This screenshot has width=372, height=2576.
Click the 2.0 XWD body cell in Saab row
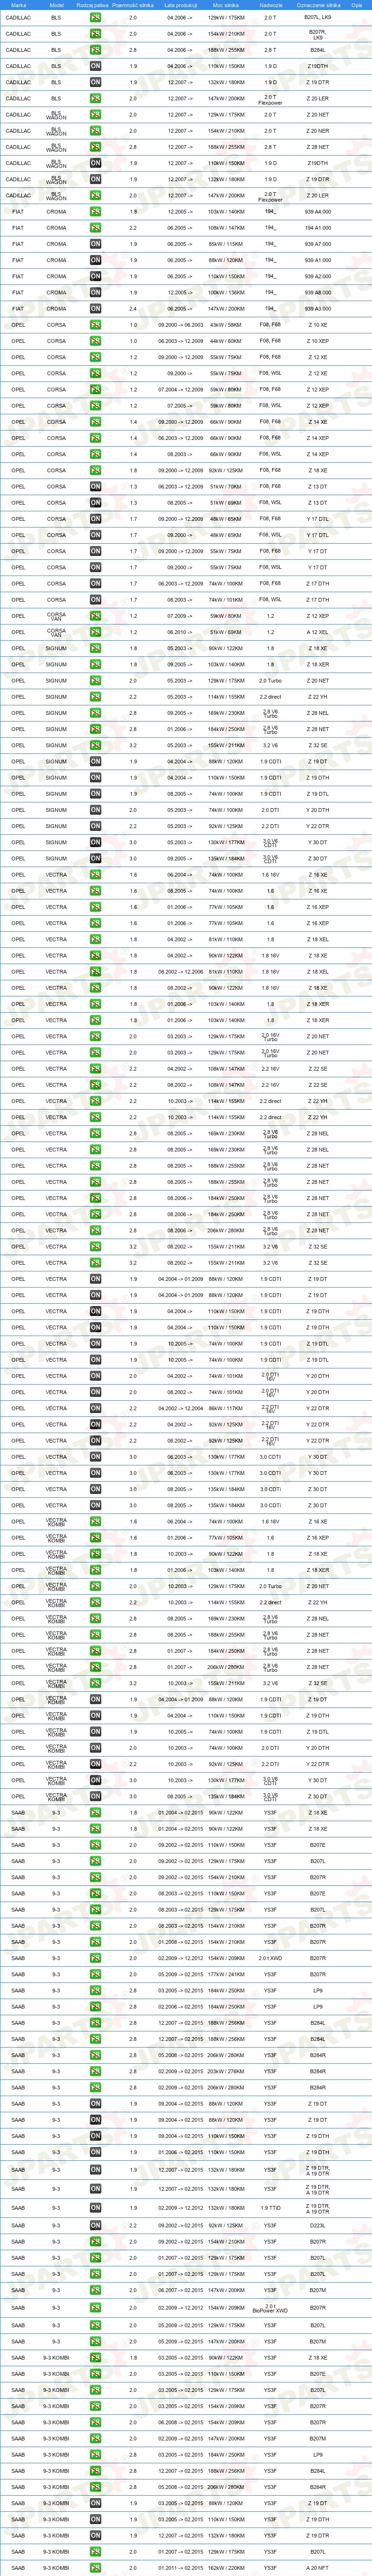click(270, 1958)
